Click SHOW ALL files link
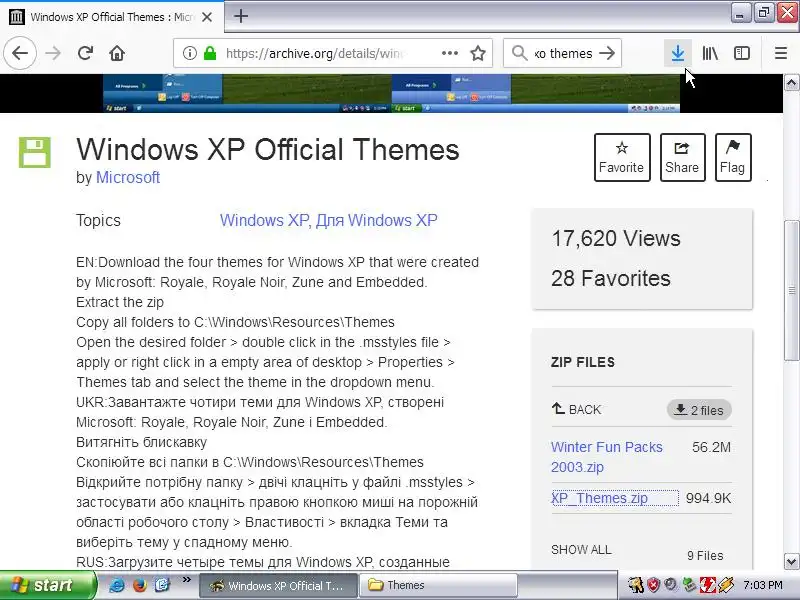Image resolution: width=800 pixels, height=600 pixels. tap(581, 549)
